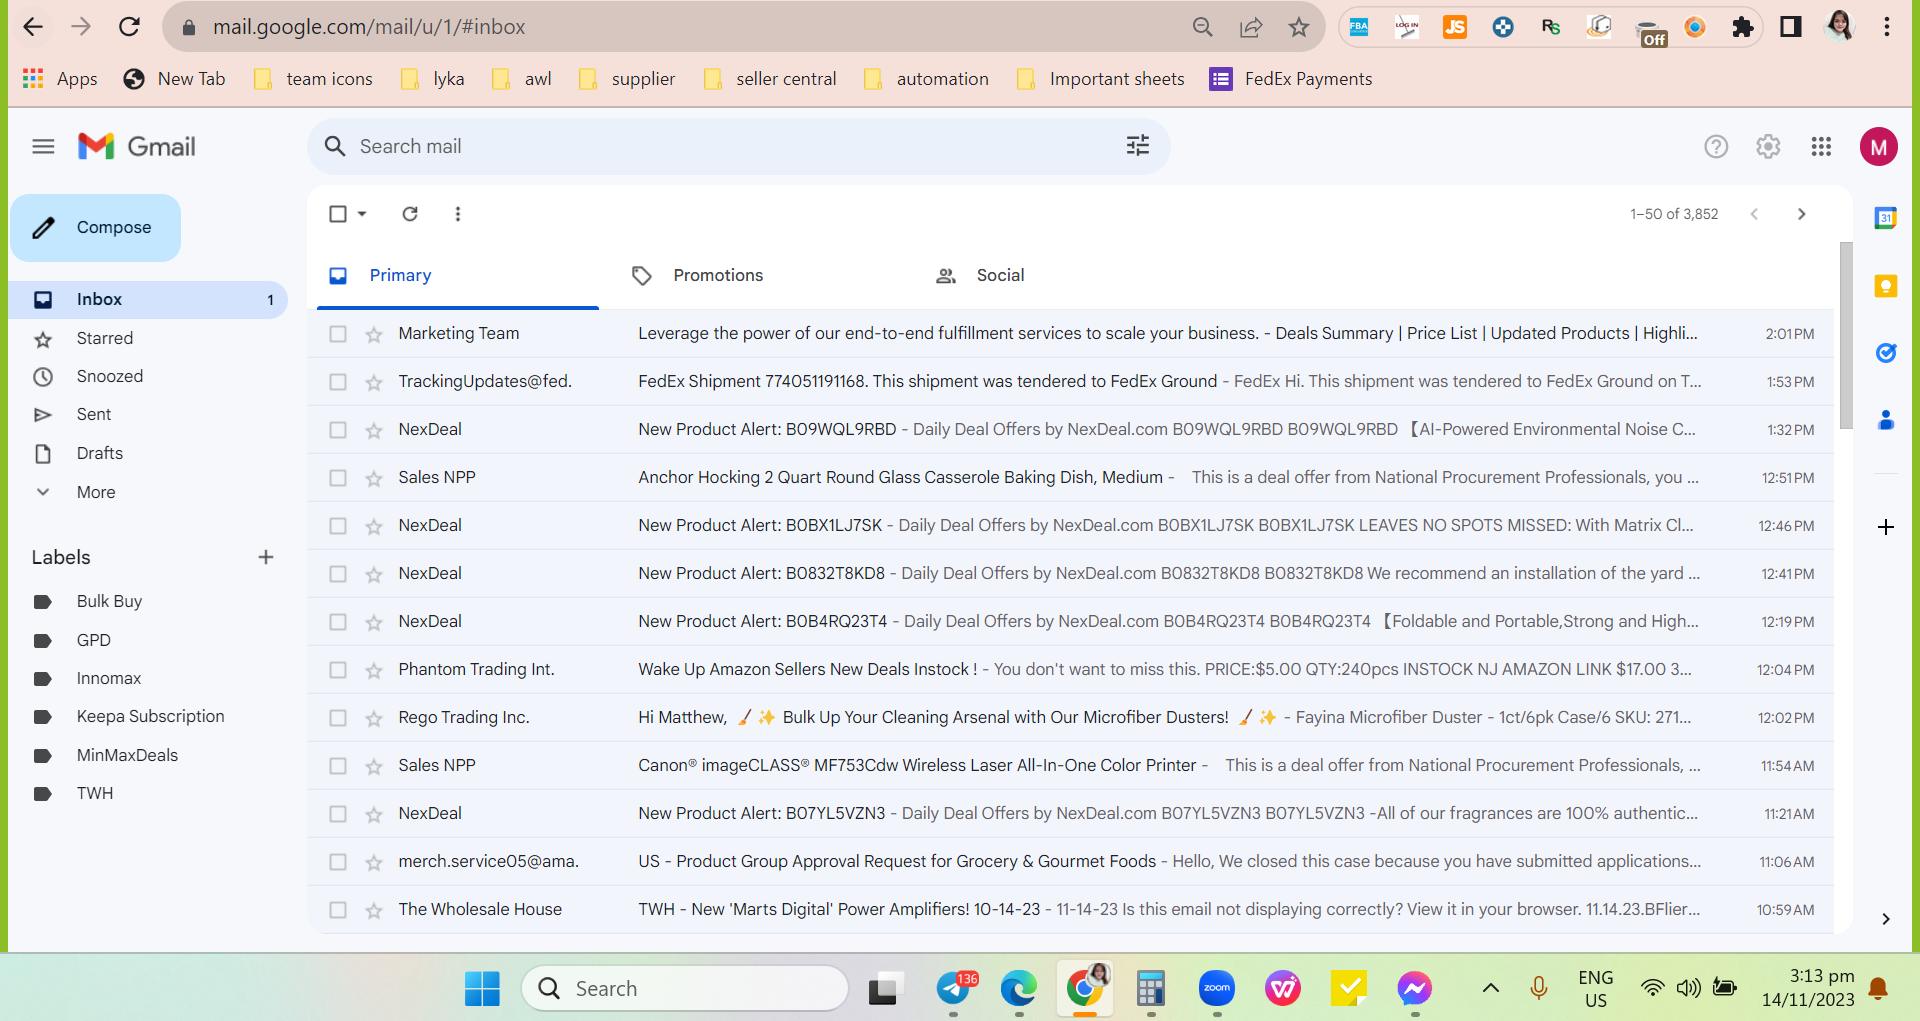
Task: Open the team icons bookmark folder
Action: [x=313, y=79]
